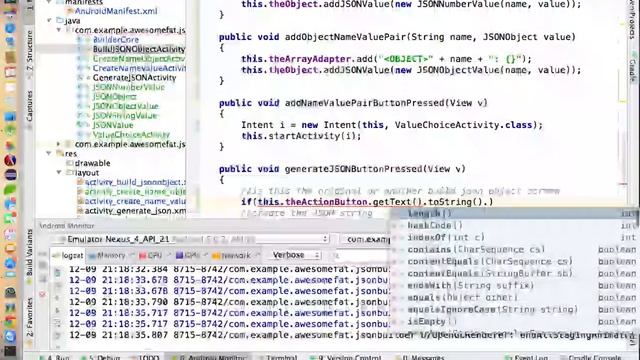Screen dimensions: 640x360
Task: Open the Captures tool window
Action: (29, 106)
